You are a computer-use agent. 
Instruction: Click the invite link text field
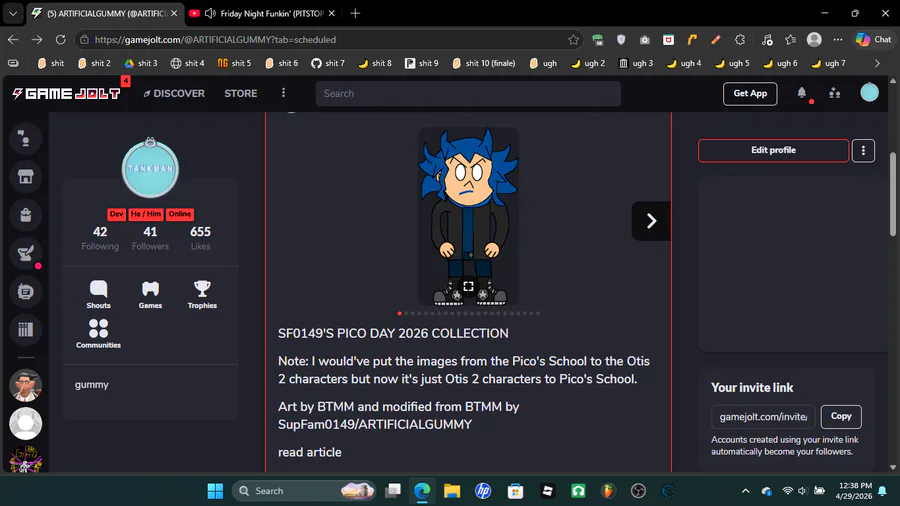[x=763, y=417]
